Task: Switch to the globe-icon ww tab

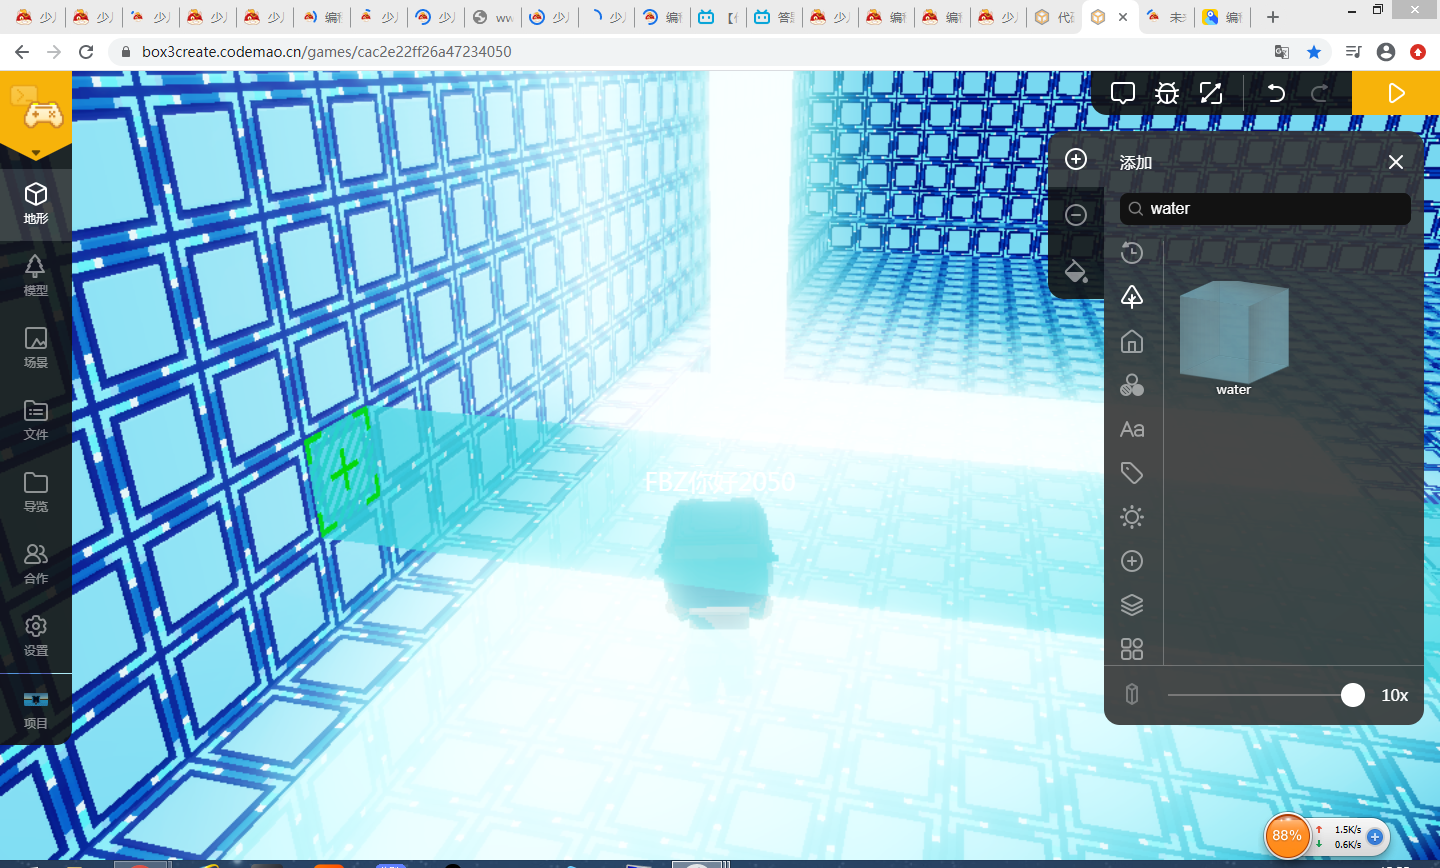Action: (493, 17)
